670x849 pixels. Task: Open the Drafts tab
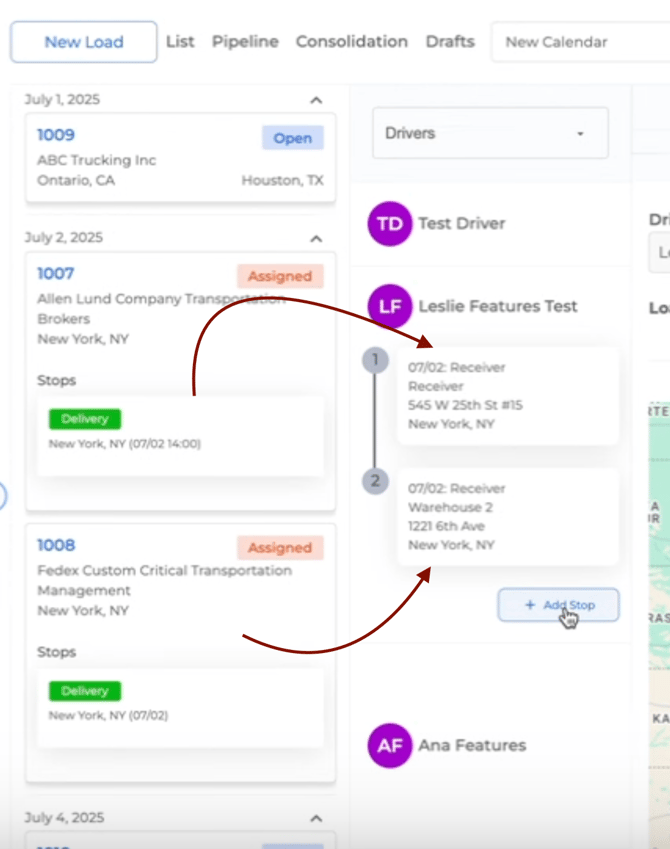pos(450,42)
